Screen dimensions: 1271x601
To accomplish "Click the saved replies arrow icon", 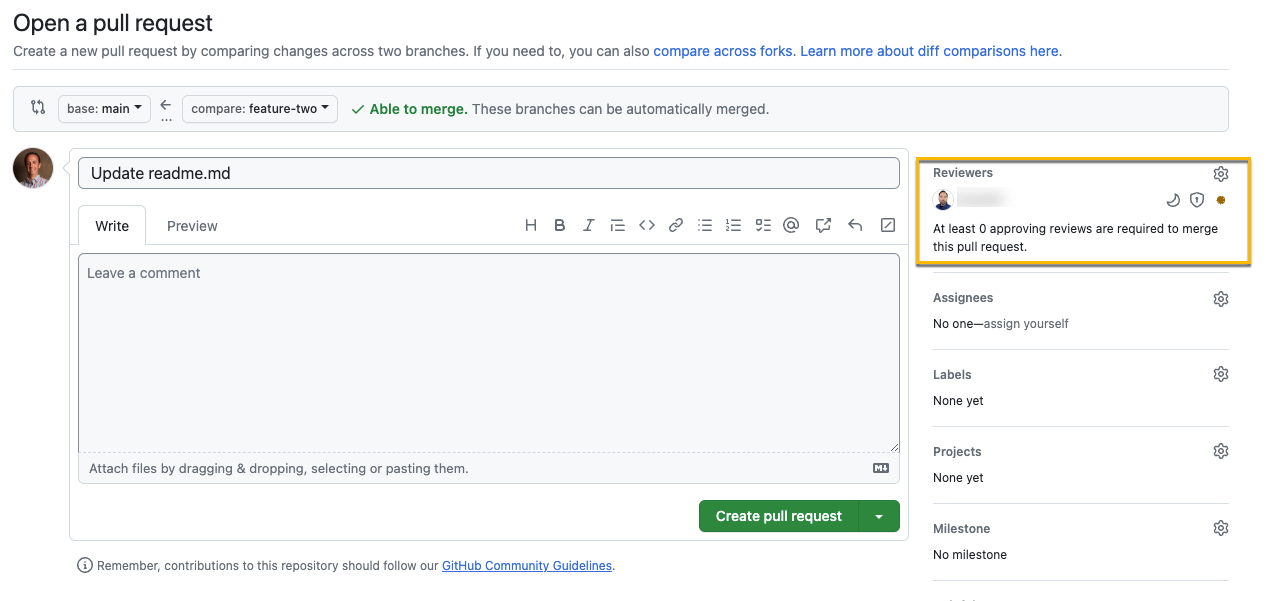I will tap(855, 226).
